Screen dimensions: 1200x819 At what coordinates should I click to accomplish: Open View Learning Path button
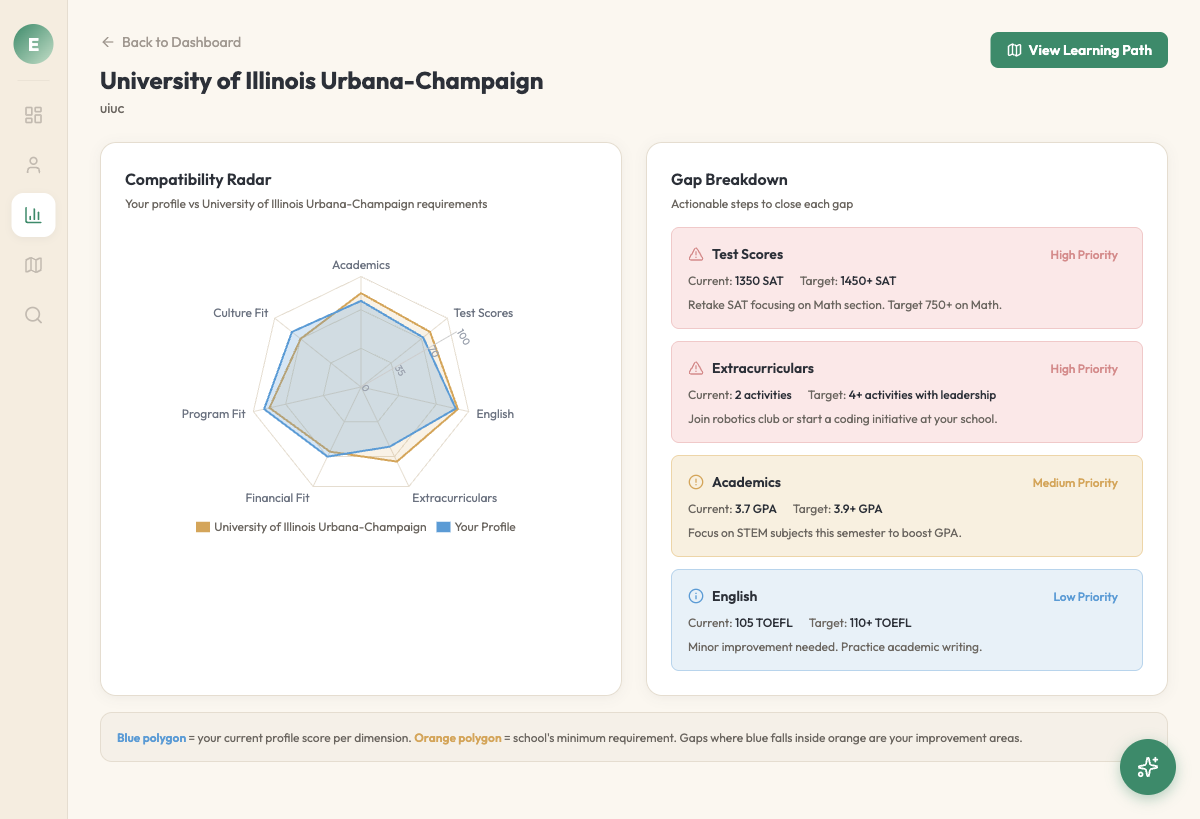[1079, 50]
